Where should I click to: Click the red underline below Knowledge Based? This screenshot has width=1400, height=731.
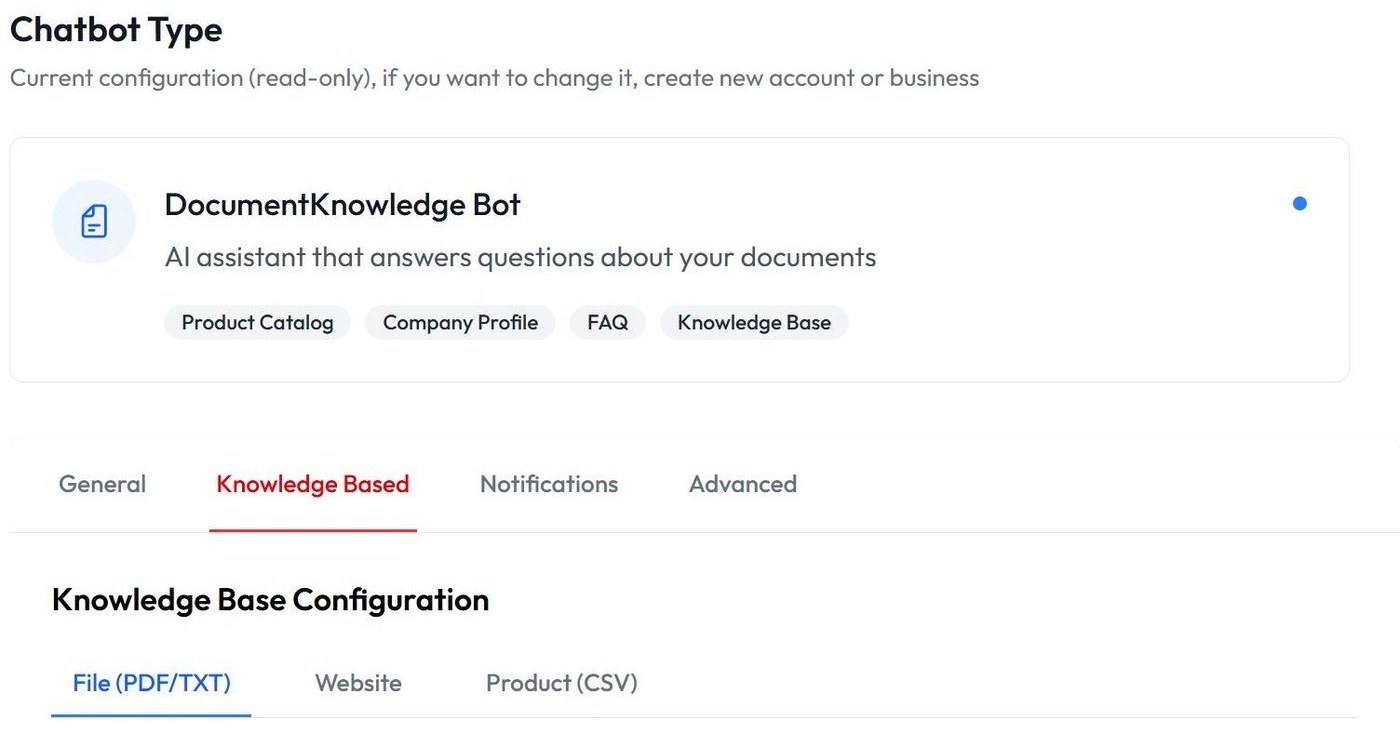(313, 530)
